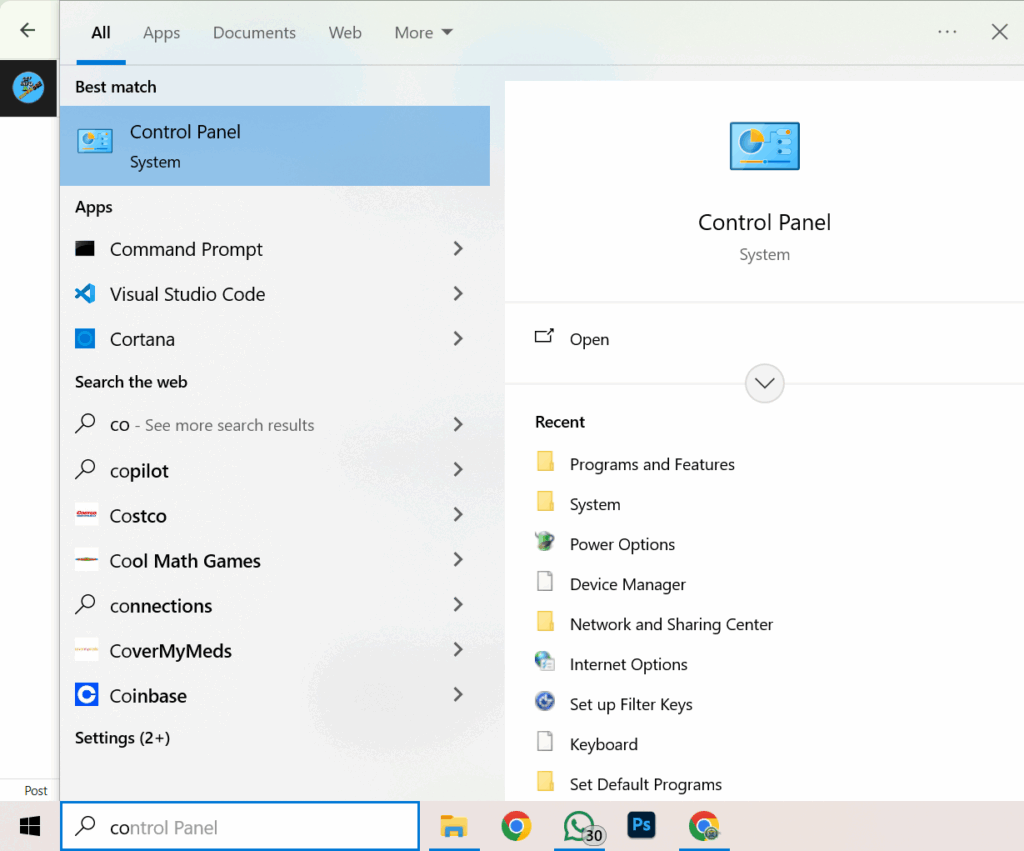
Task: Select the Control Panel best match result
Action: tap(275, 146)
